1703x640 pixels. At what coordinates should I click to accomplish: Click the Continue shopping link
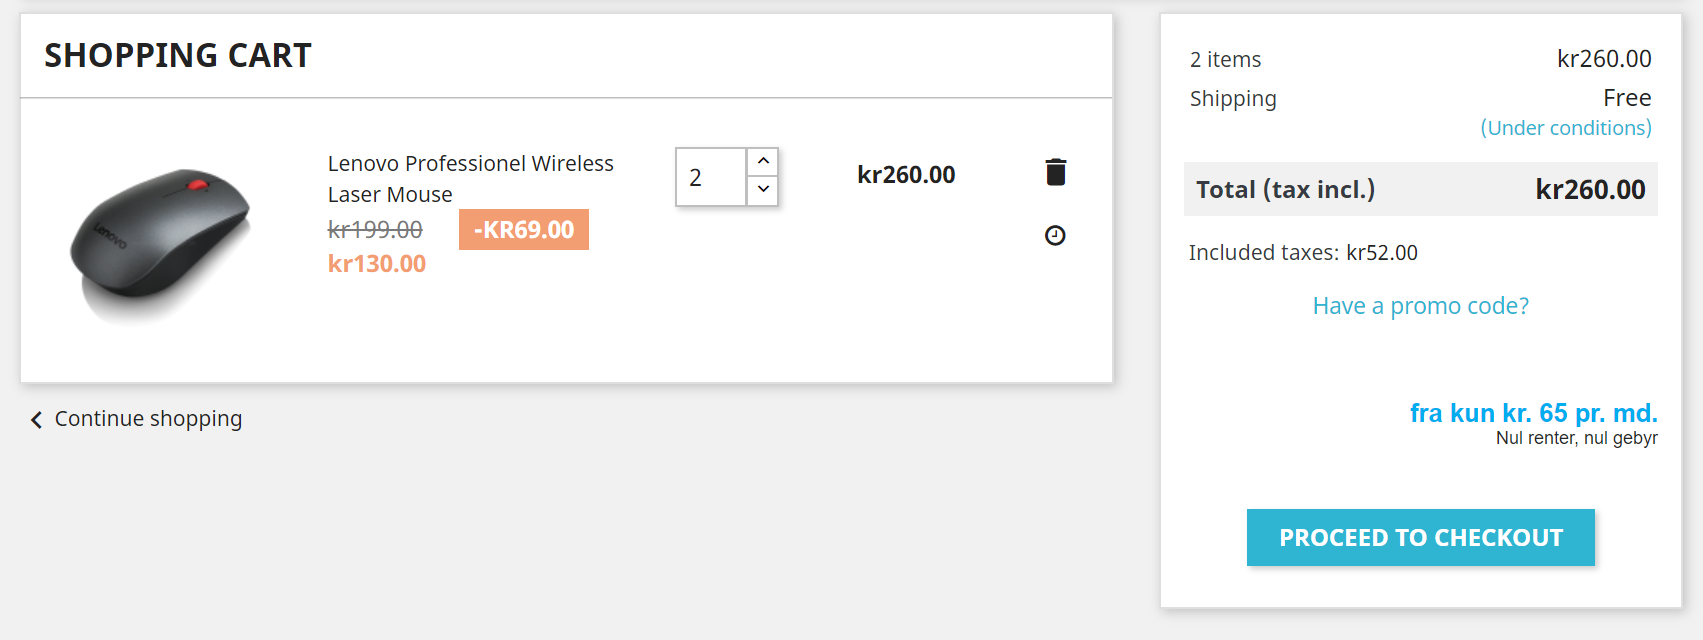click(x=148, y=419)
